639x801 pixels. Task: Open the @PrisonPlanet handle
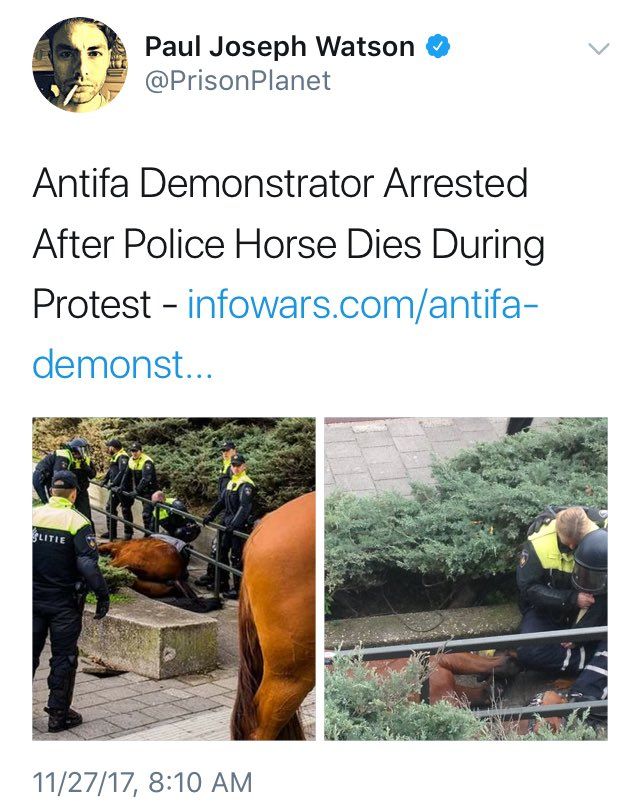click(238, 81)
